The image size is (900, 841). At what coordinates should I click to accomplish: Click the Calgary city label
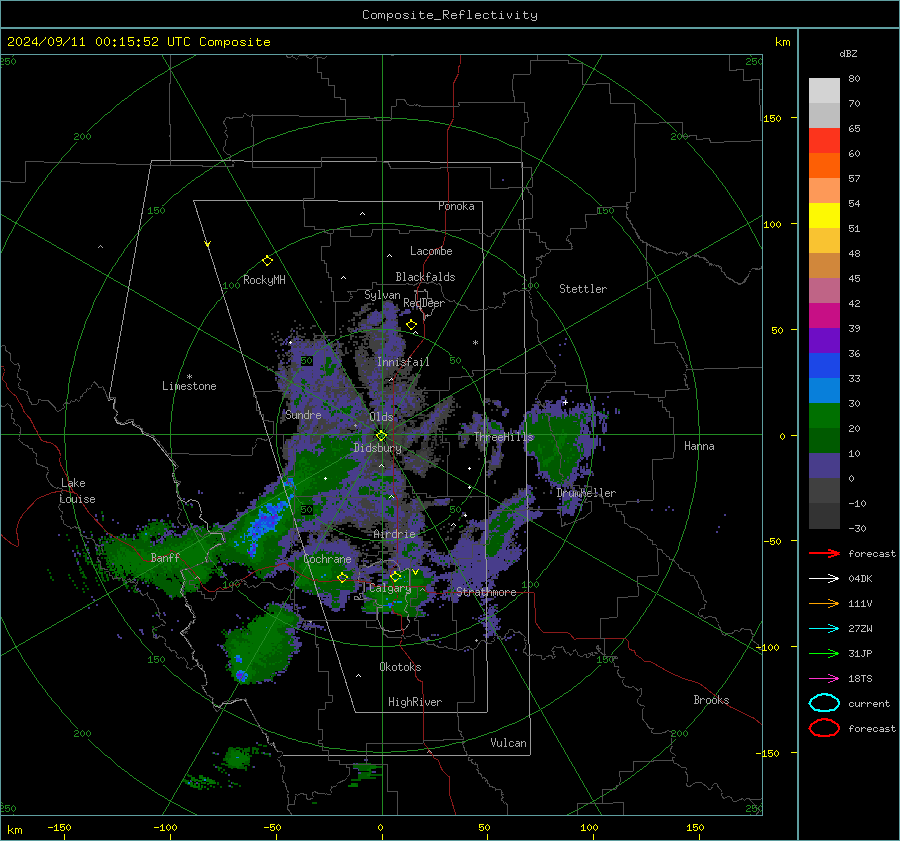(x=390, y=588)
